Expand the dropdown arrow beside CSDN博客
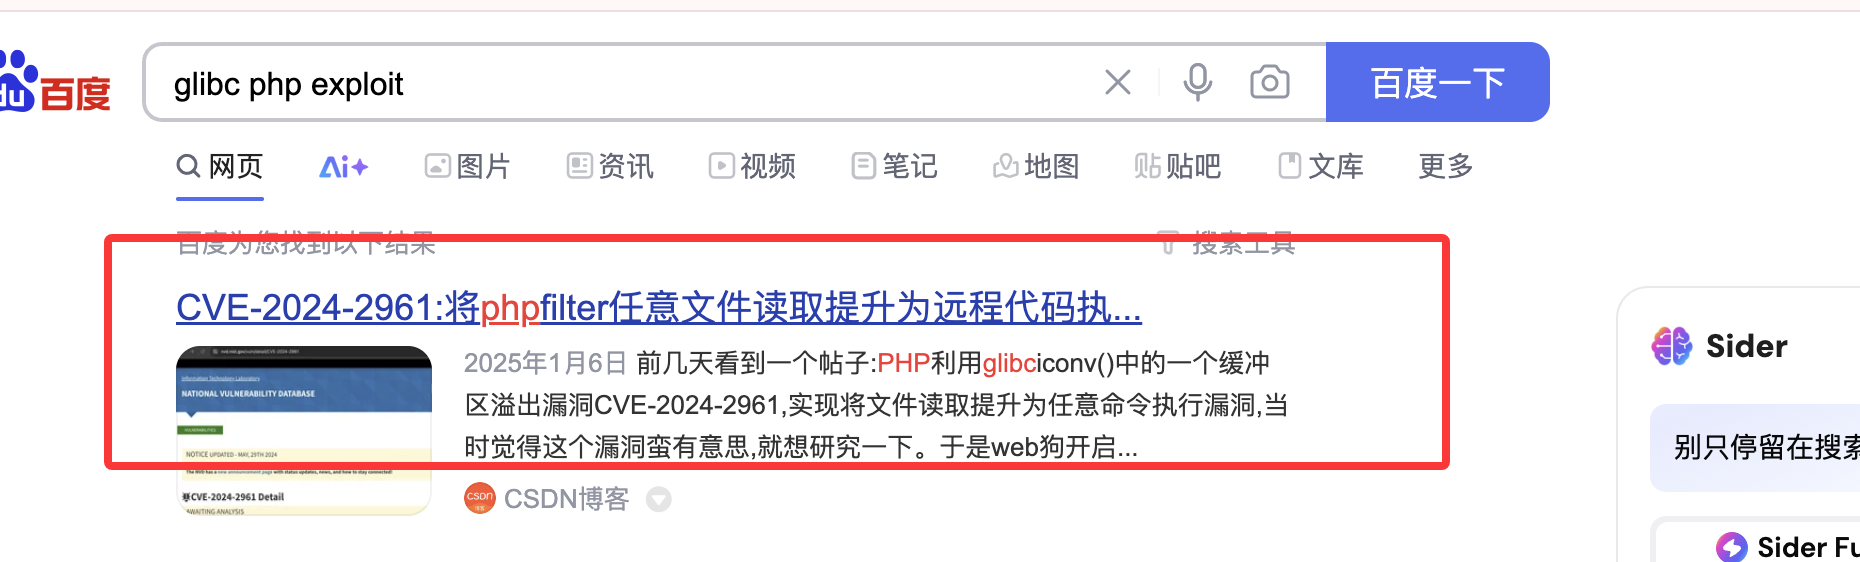This screenshot has width=1860, height=562. tap(658, 498)
